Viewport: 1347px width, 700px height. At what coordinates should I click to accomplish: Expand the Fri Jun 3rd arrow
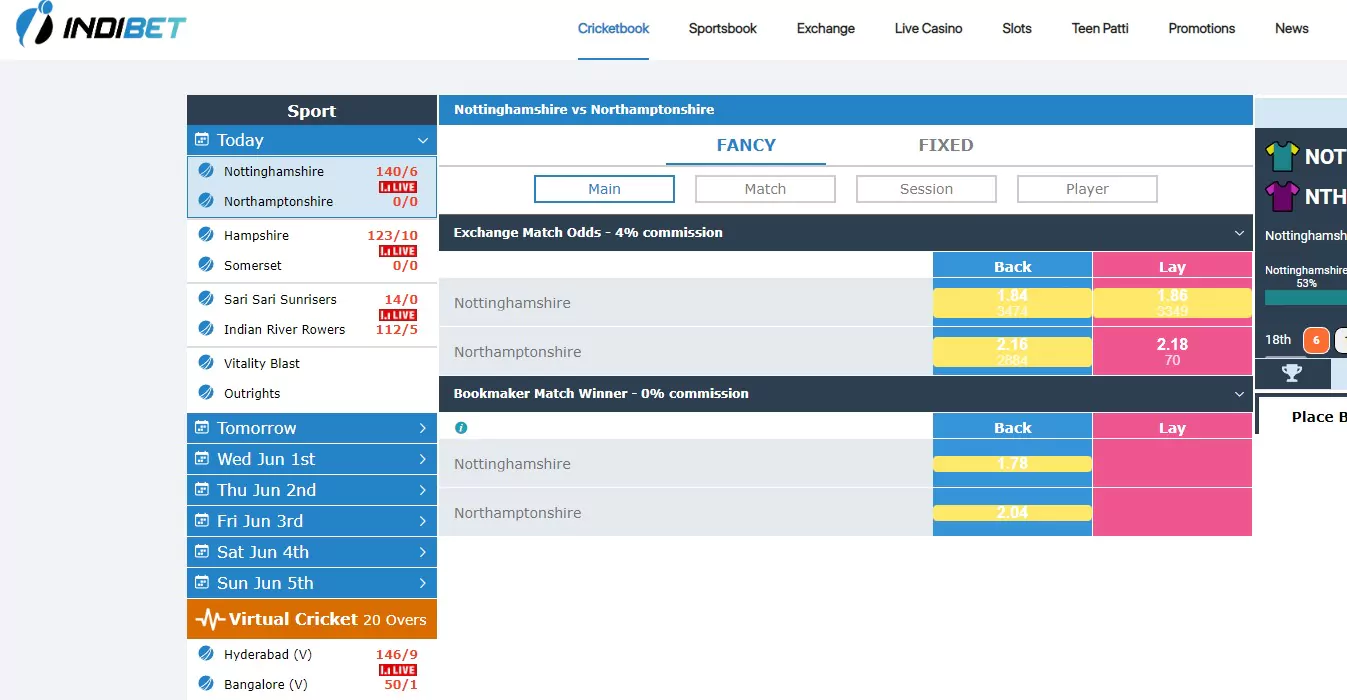(423, 521)
